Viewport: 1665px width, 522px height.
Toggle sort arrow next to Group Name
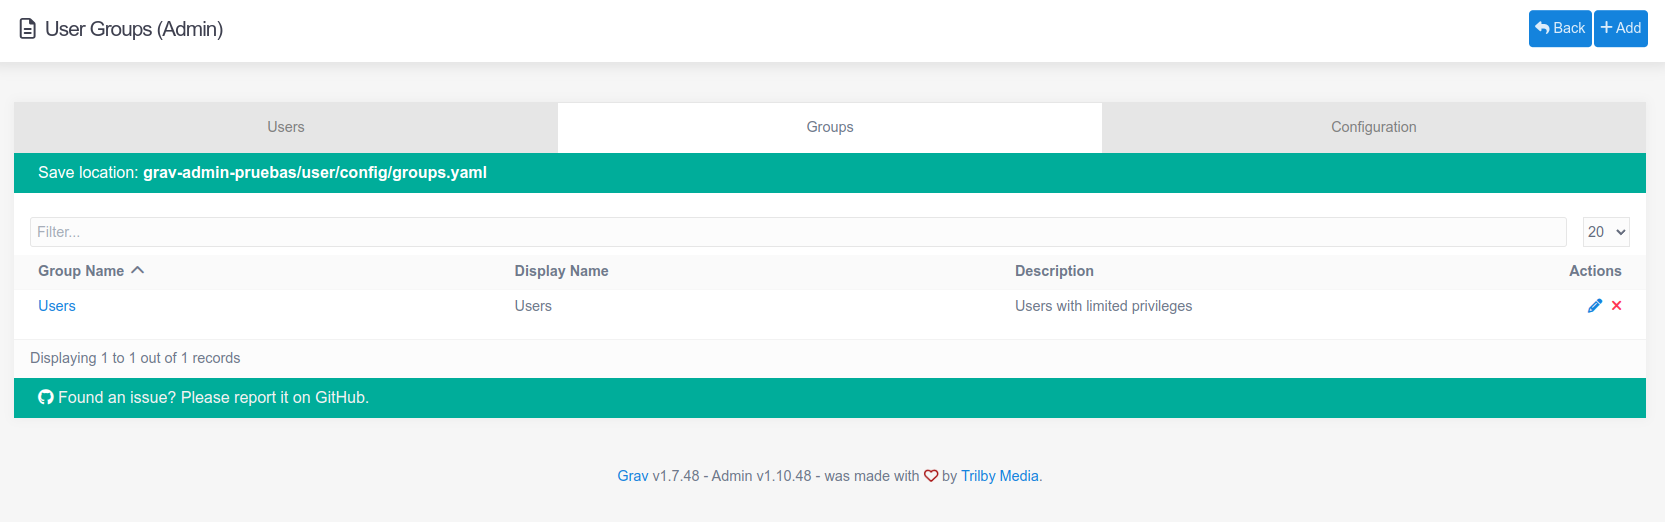point(138,271)
